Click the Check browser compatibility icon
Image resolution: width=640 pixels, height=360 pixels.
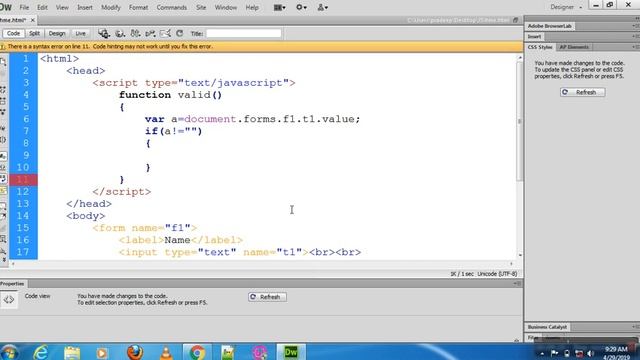tap(165, 33)
